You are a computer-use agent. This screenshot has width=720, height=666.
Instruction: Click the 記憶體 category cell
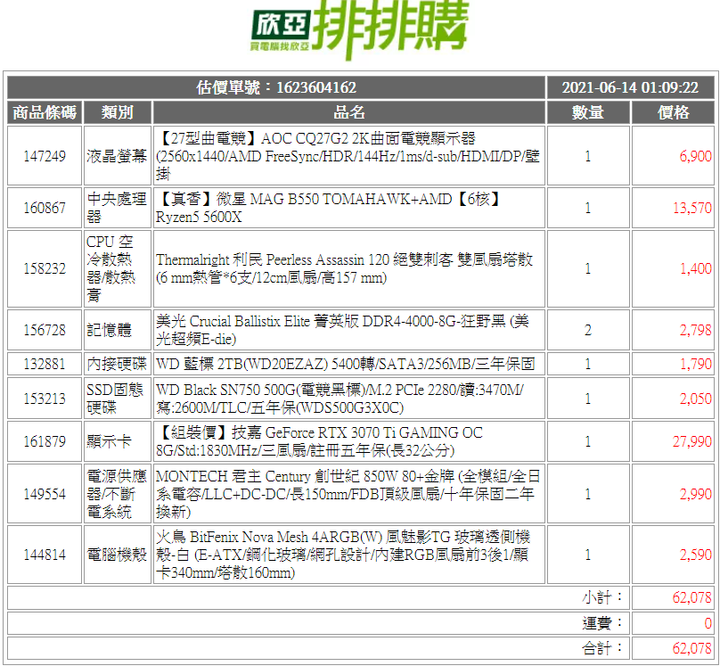coord(118,330)
